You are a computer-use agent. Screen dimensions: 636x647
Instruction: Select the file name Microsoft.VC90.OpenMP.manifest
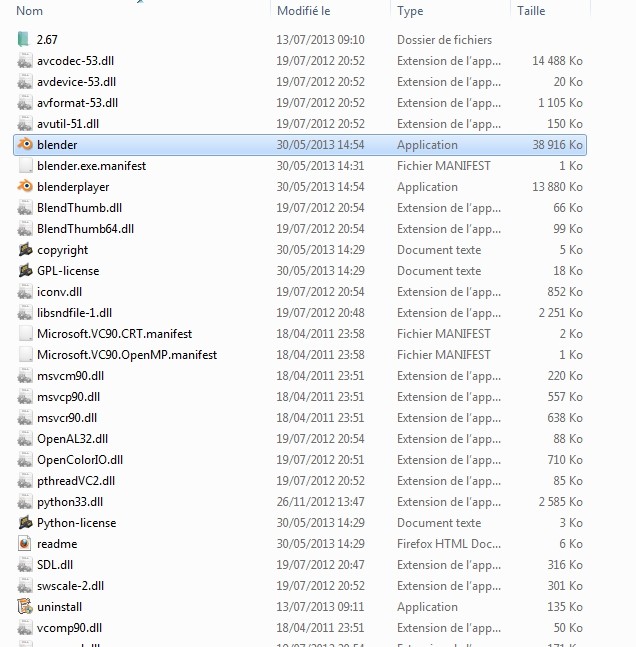tap(127, 355)
